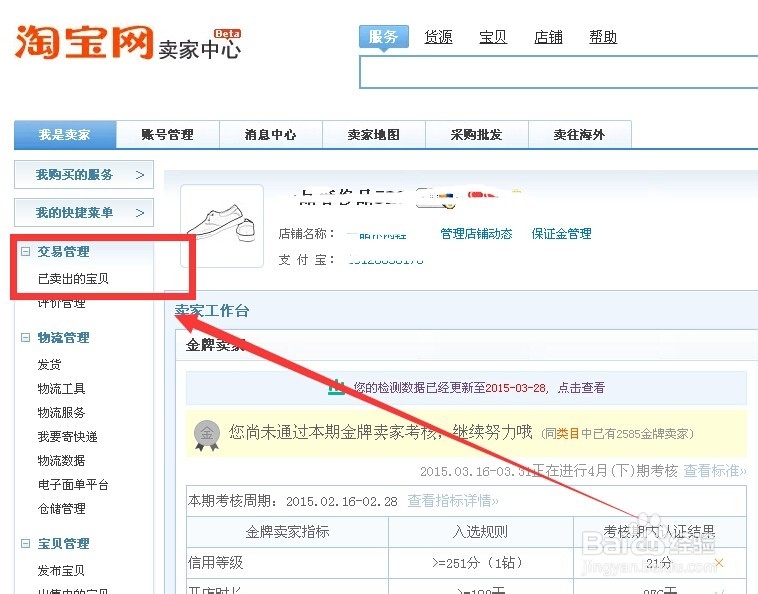Open 仓储管理 link
Screen dimensions: 758x594
tap(61, 508)
